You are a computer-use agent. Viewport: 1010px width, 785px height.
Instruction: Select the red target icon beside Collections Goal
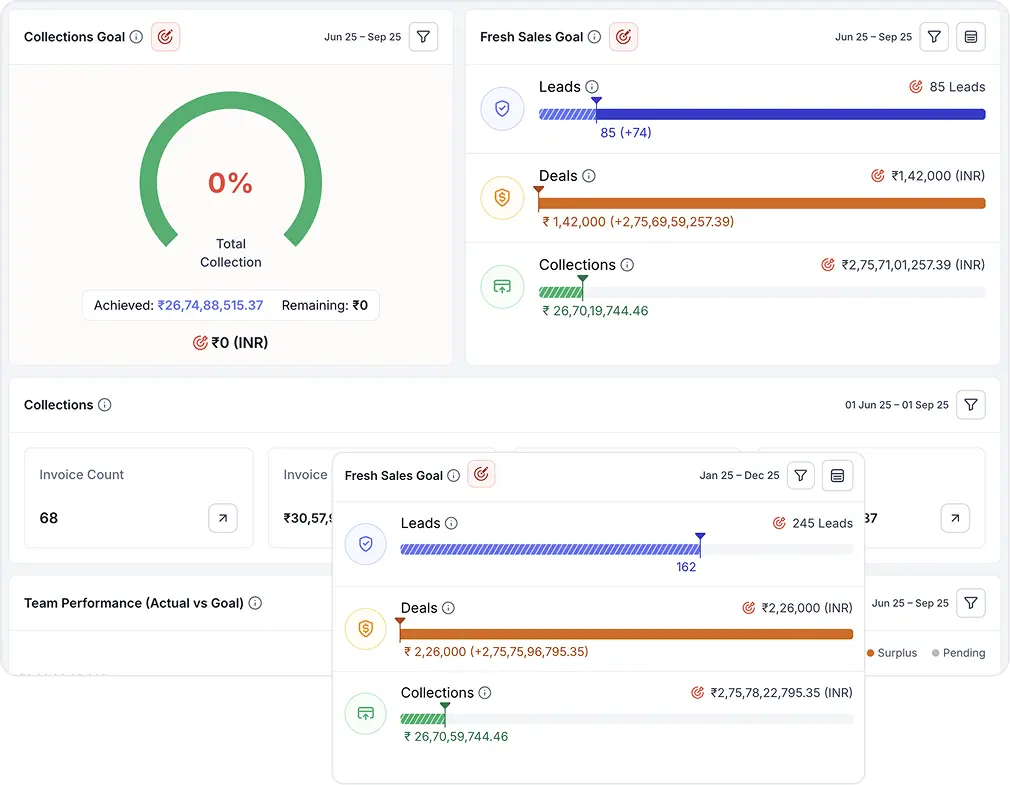click(x=166, y=36)
